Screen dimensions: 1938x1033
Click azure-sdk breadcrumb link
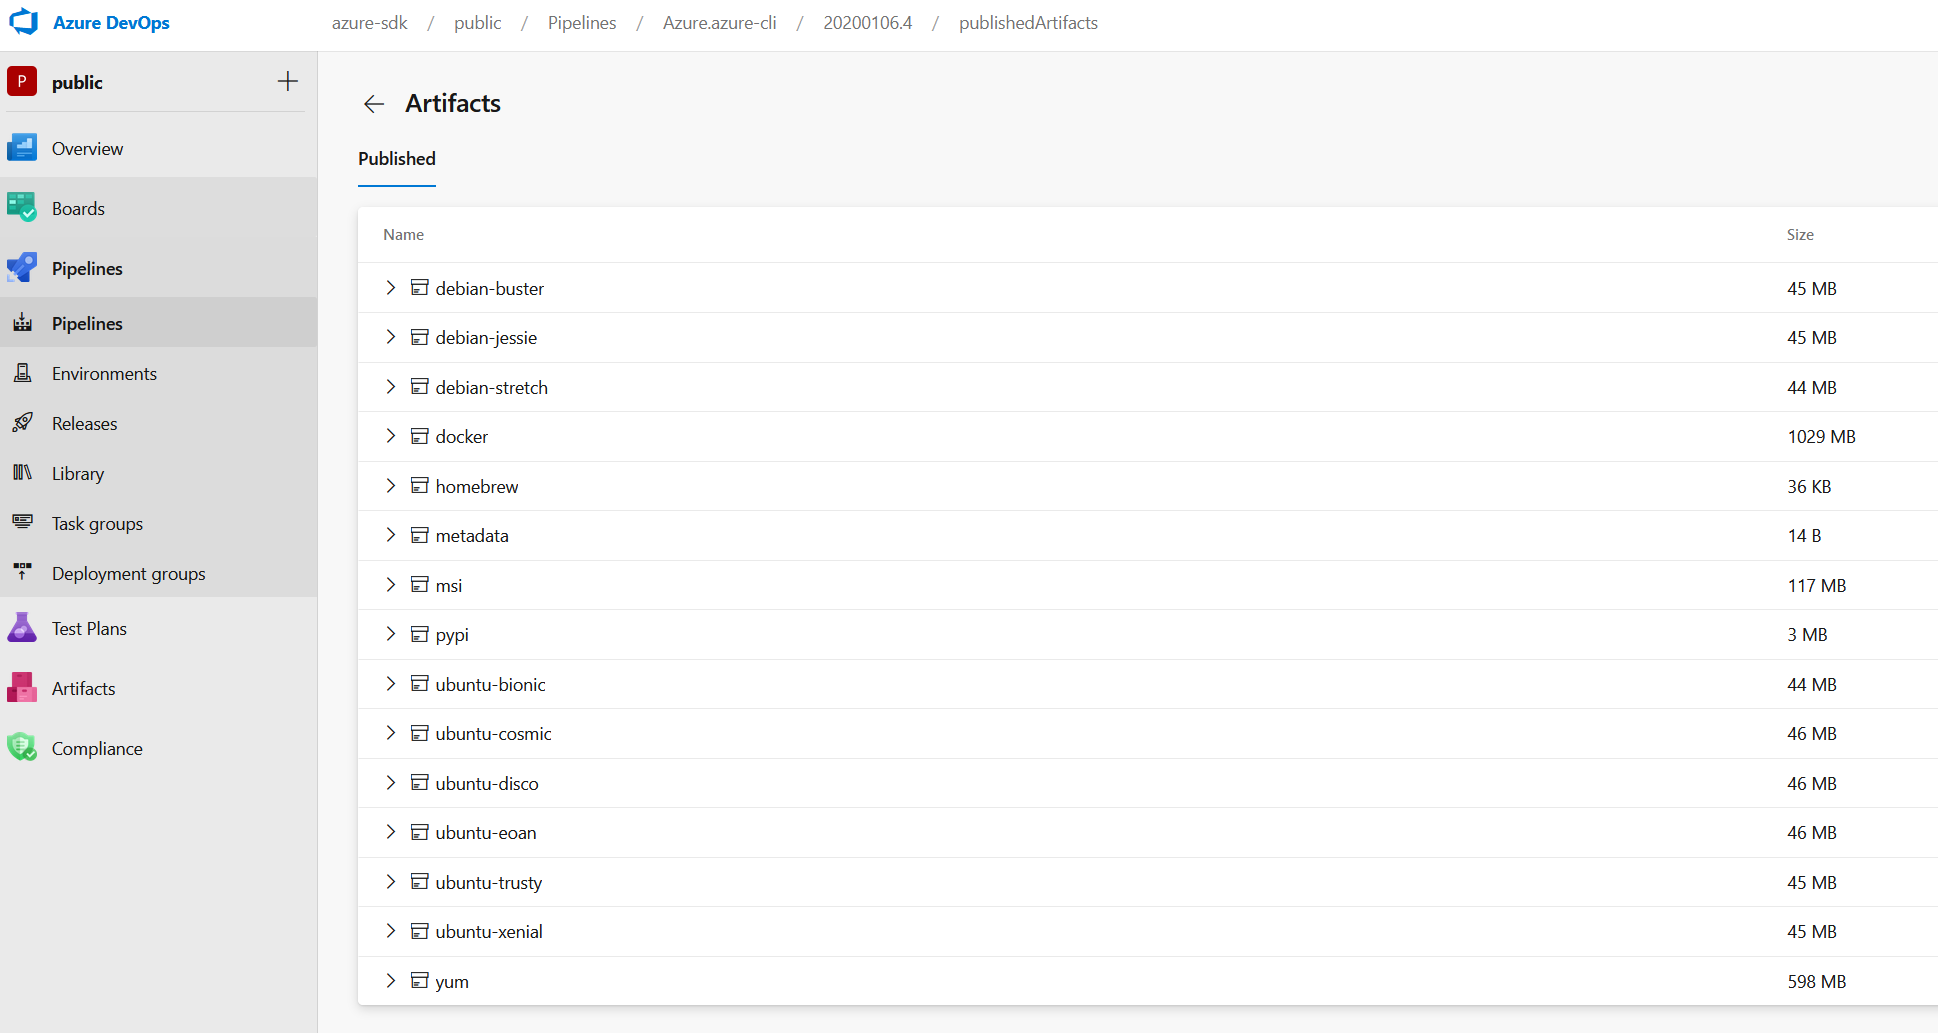[x=369, y=23]
